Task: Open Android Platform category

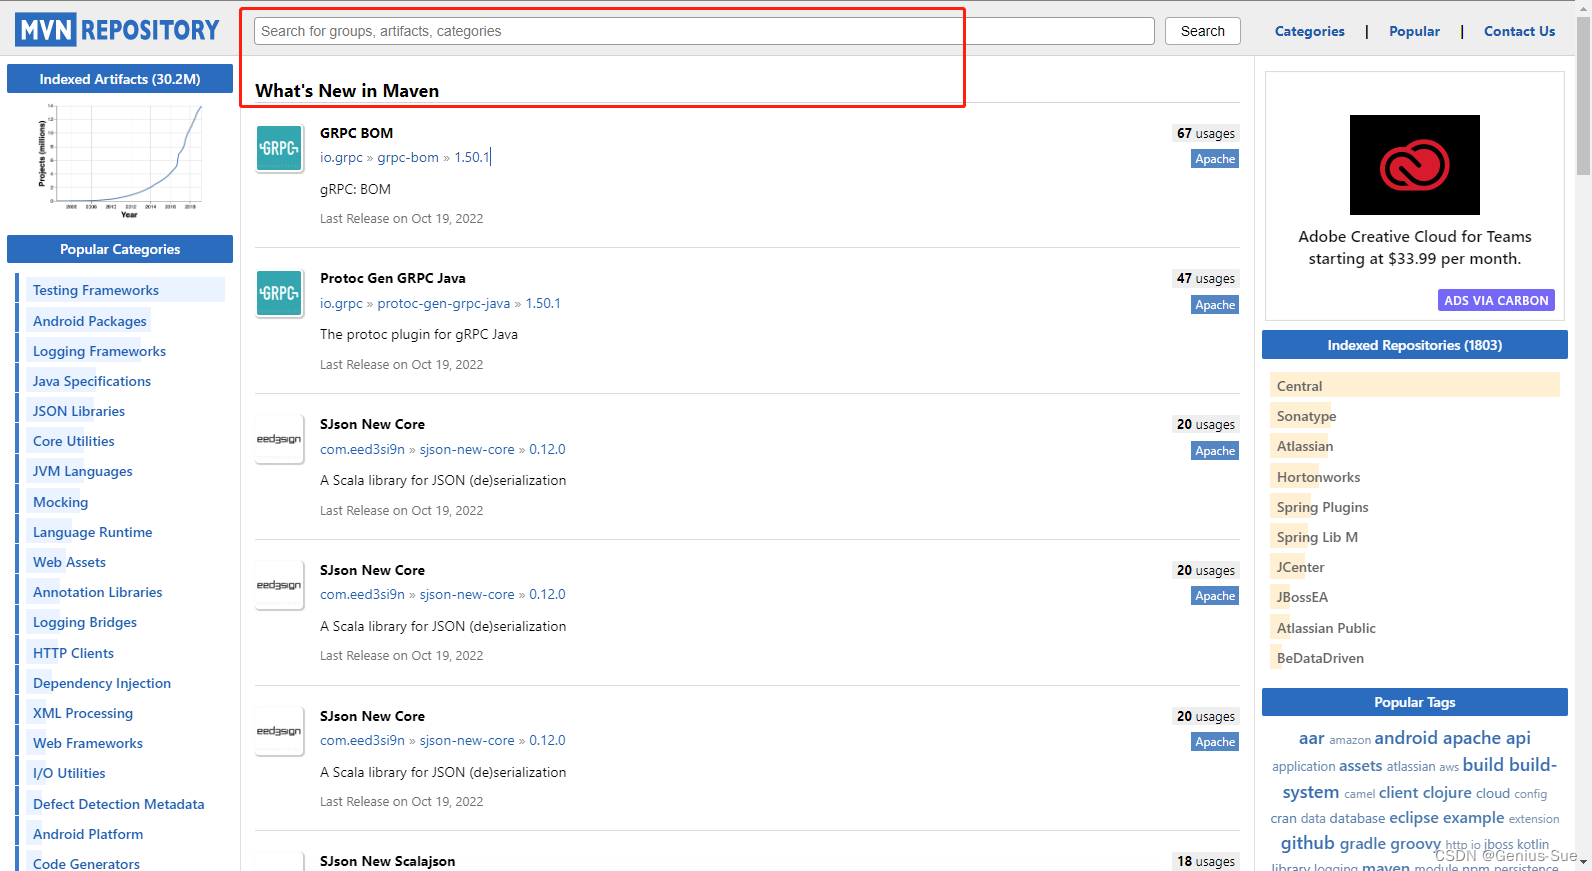Action: [88, 834]
